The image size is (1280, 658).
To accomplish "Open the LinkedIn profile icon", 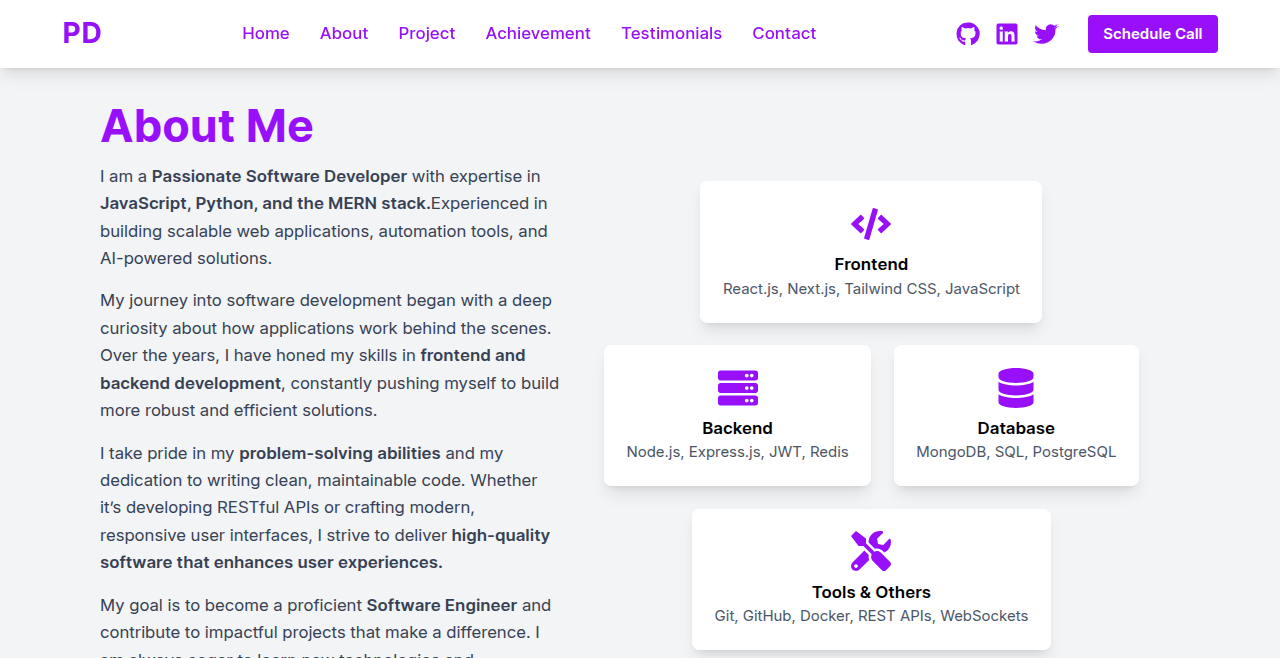I will point(1007,34).
